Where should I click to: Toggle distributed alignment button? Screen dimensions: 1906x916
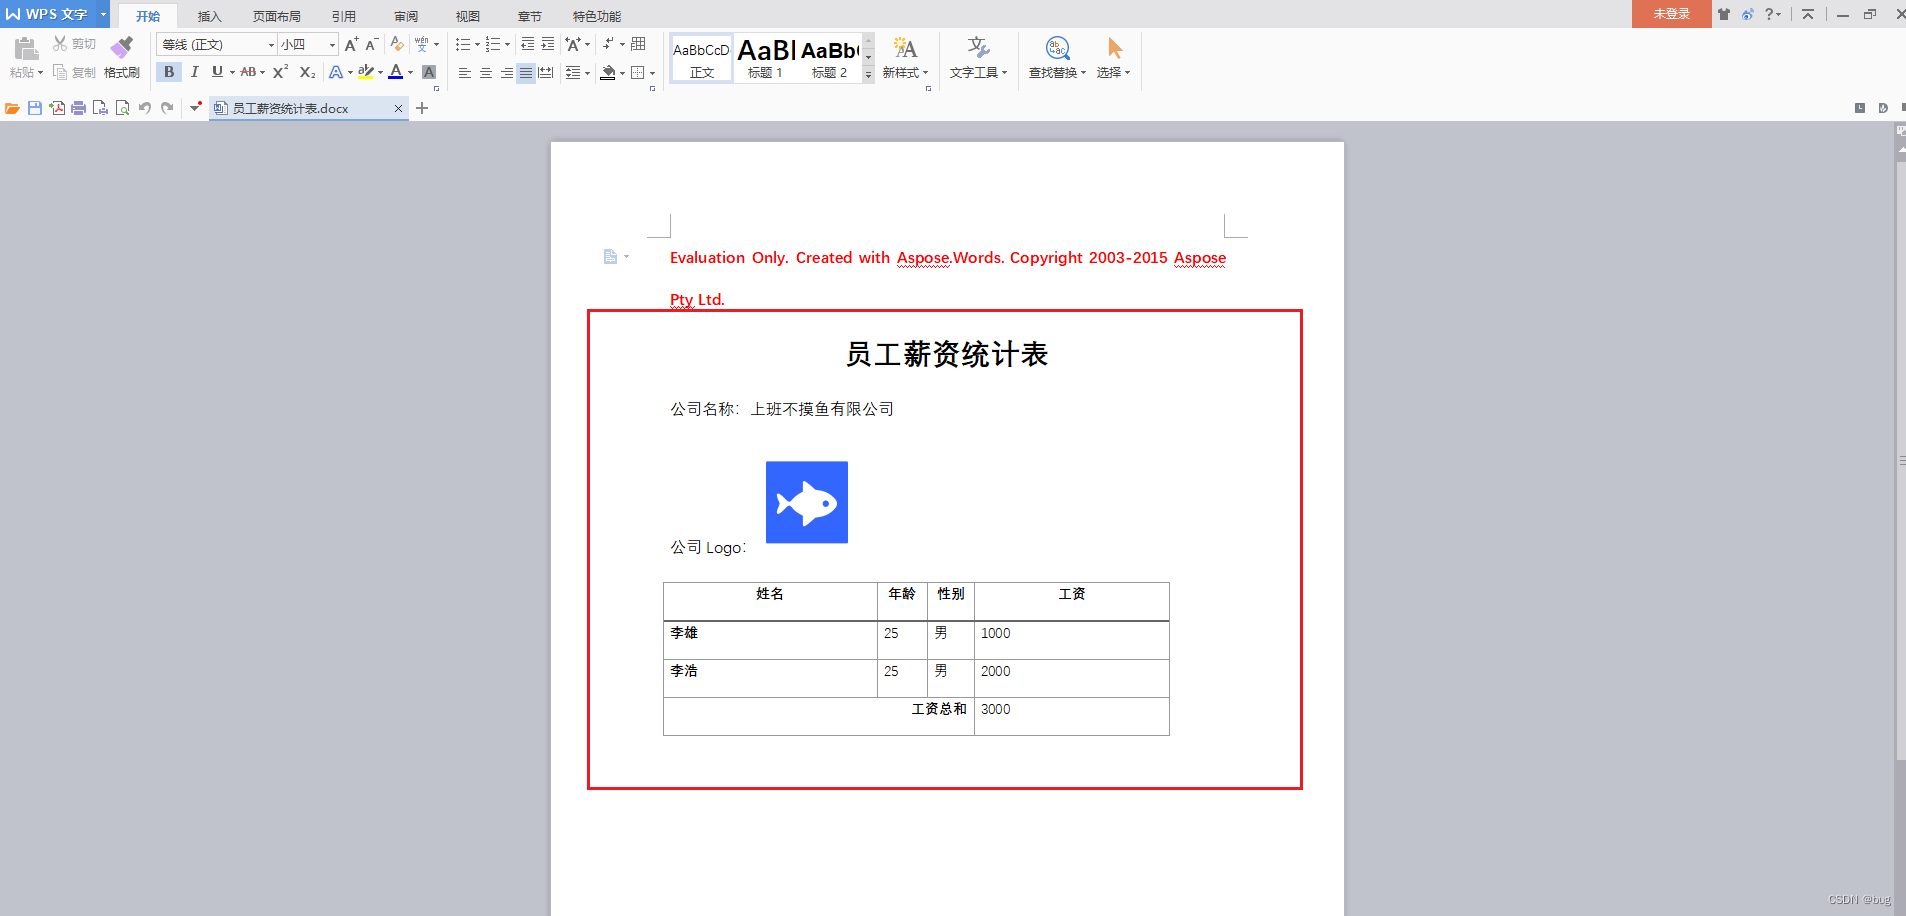[545, 73]
